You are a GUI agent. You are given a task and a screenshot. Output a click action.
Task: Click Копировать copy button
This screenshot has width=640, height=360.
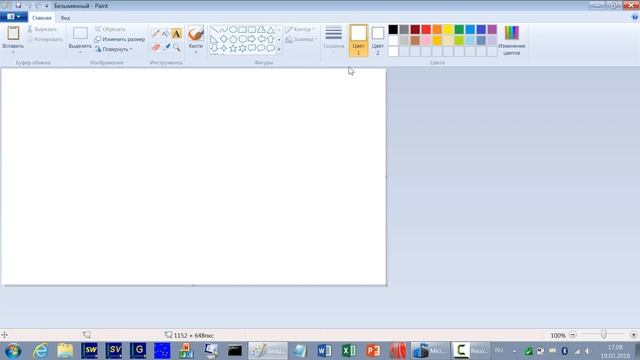click(45, 39)
